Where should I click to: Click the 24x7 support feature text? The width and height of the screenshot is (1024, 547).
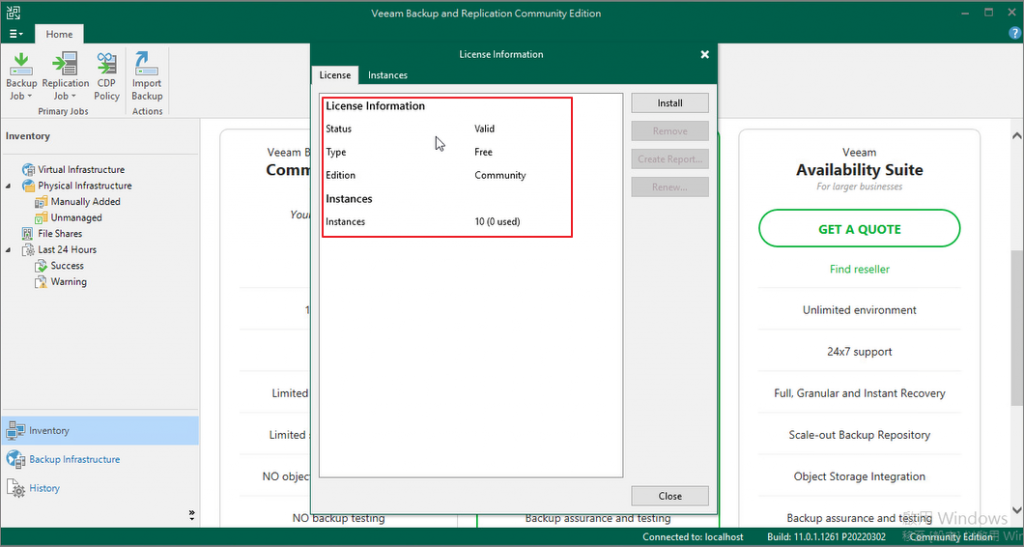click(859, 352)
